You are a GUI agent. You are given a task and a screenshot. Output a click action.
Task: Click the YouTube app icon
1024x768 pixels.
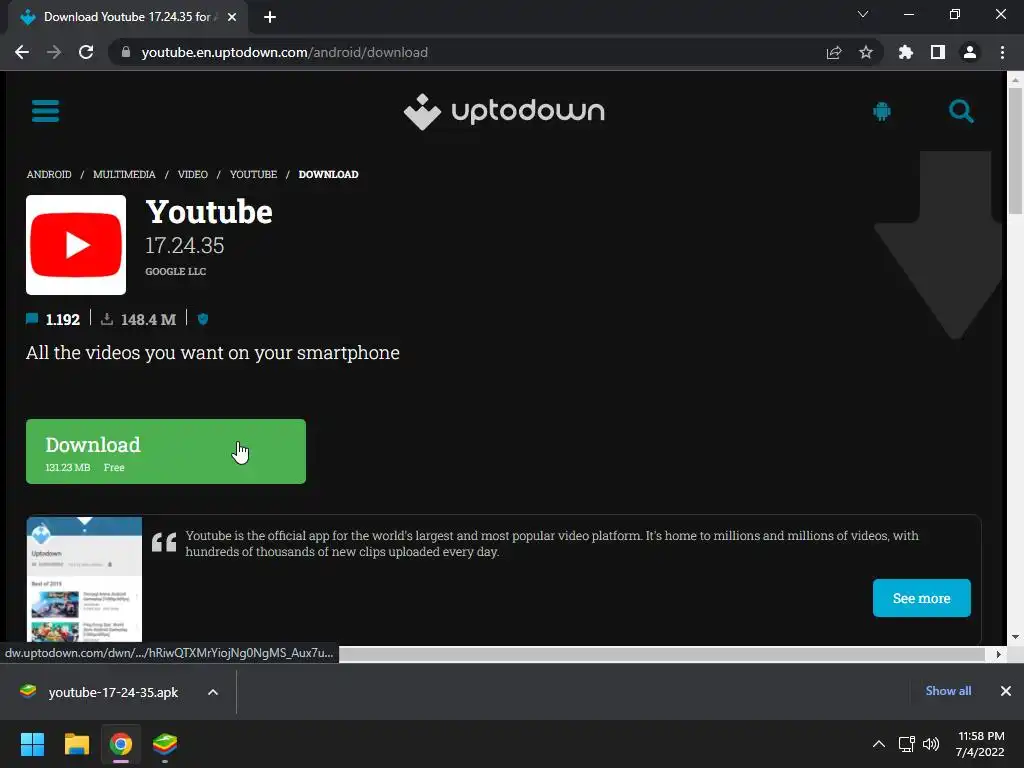(76, 245)
